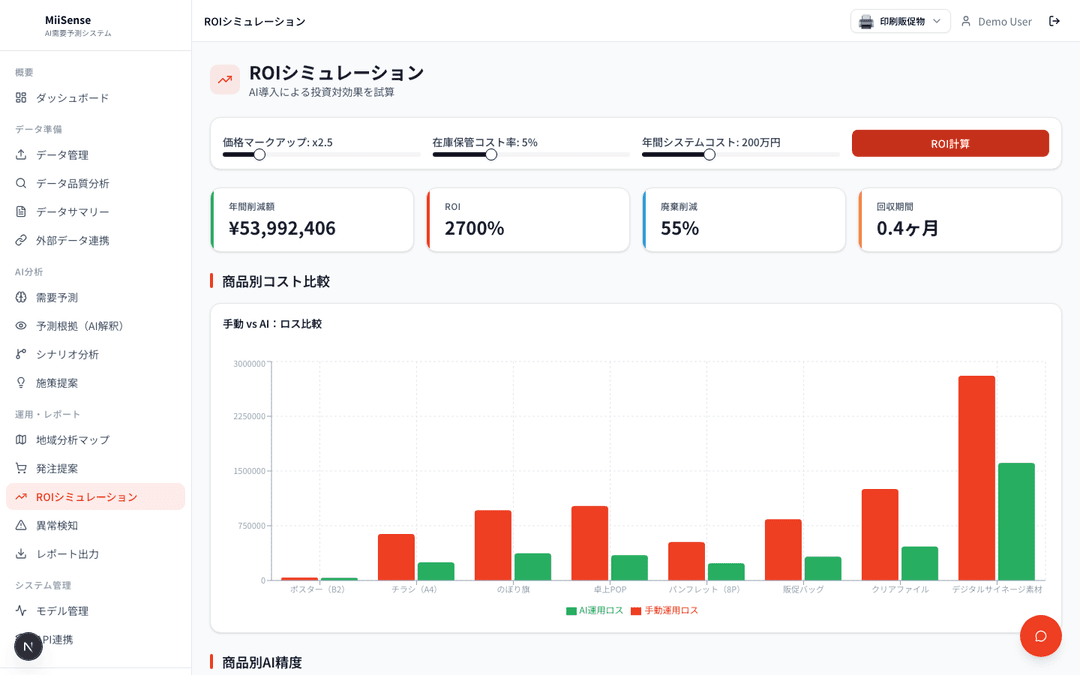The height and width of the screenshot is (675, 1080).
Task: Click the pulse icon beside モデル管理
Action: [x=21, y=611]
